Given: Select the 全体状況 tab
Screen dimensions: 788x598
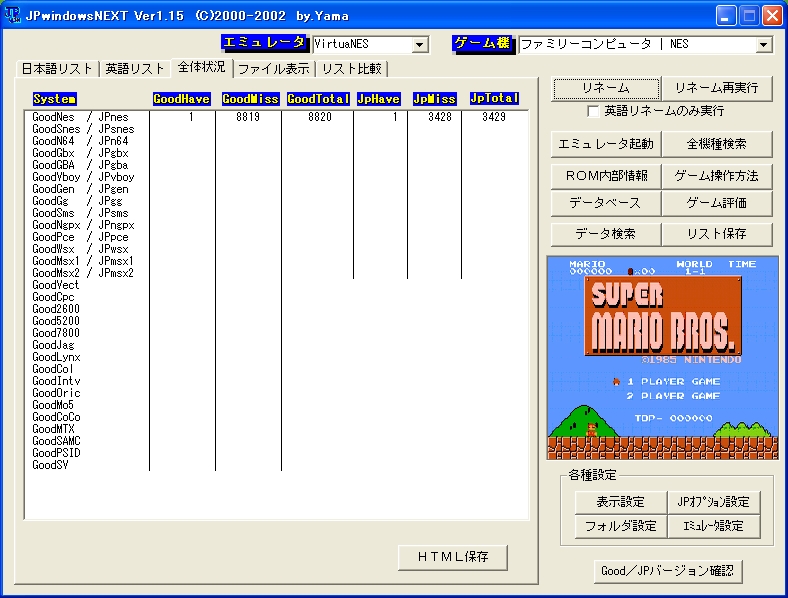Looking at the screenshot, I should click(202, 67).
